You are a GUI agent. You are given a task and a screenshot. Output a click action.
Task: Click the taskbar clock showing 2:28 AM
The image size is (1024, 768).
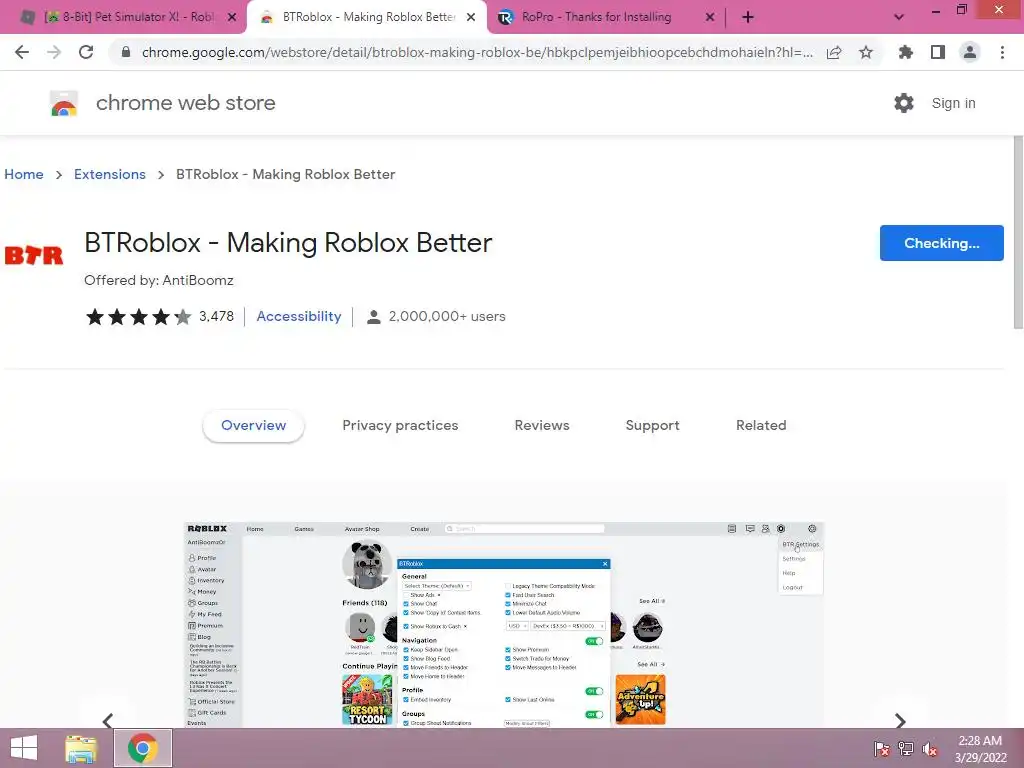[x=980, y=748]
